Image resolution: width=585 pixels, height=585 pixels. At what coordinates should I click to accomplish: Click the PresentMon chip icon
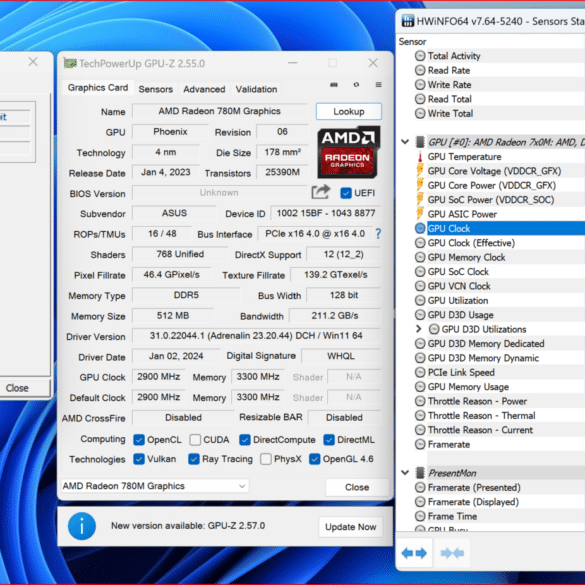(x=420, y=473)
